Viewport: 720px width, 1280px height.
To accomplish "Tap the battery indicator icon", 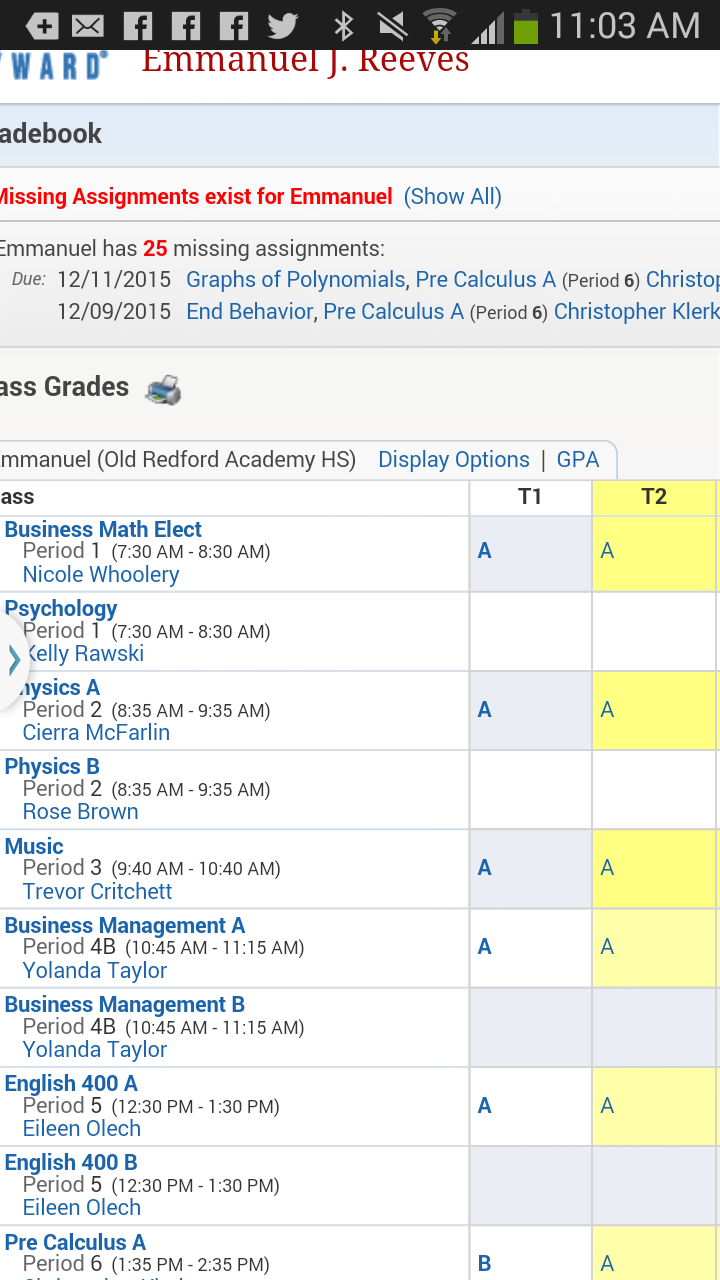I will [x=526, y=26].
